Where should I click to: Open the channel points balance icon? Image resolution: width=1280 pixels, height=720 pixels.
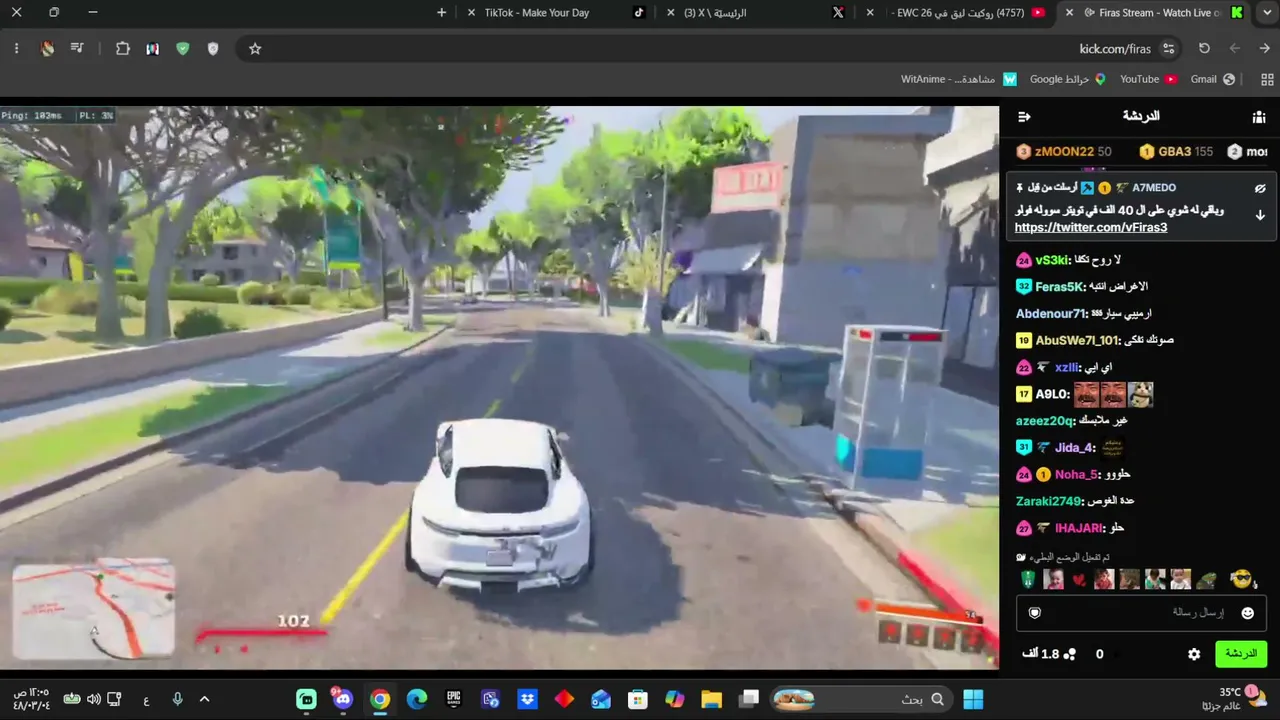pyautogui.click(x=1069, y=654)
